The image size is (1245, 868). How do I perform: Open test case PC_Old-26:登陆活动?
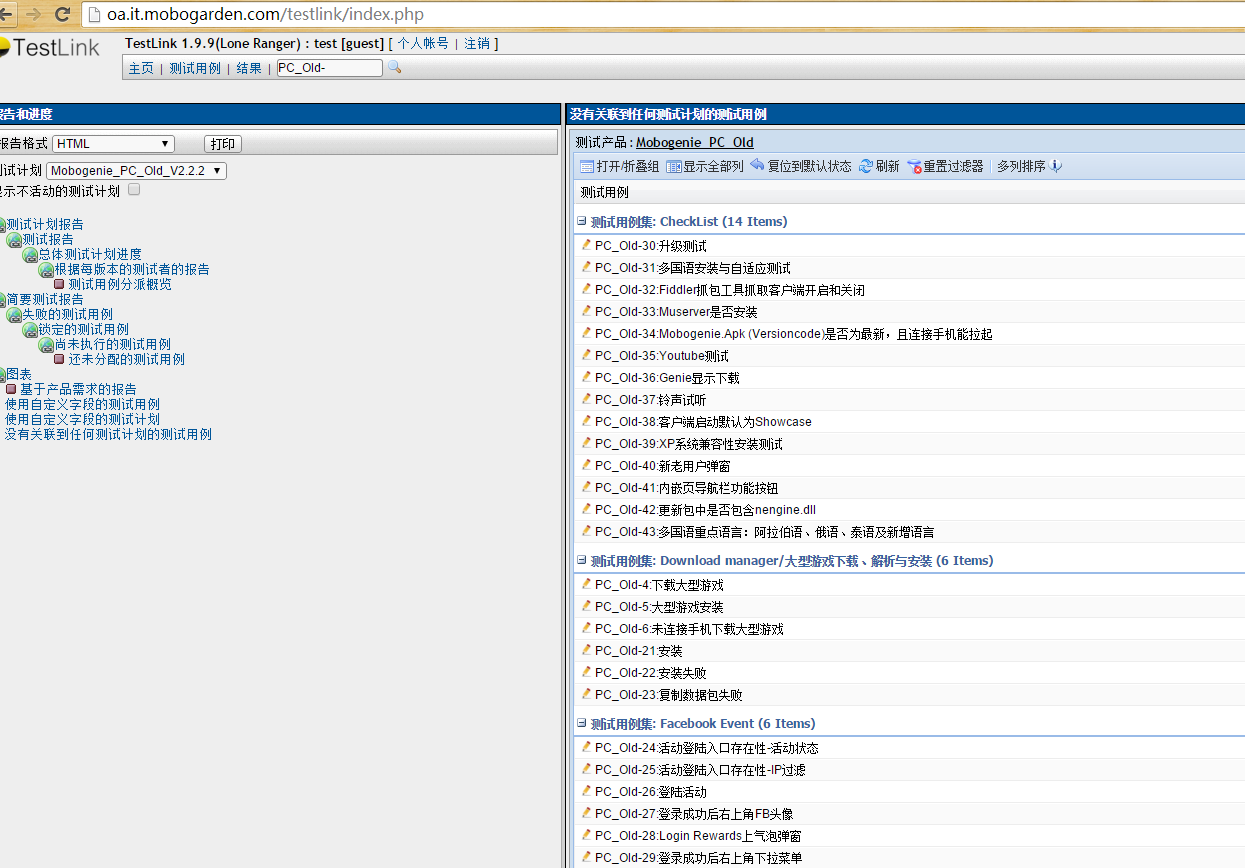650,792
